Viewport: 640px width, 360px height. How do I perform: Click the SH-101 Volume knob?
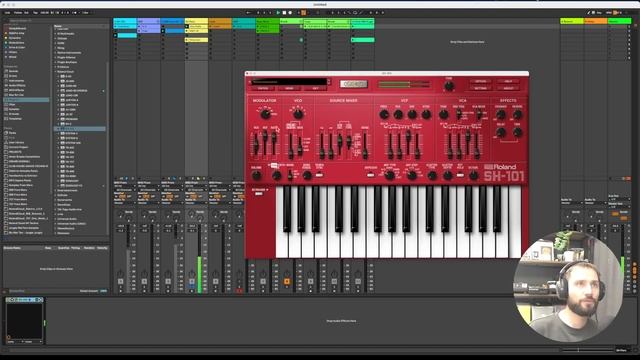pos(256,176)
